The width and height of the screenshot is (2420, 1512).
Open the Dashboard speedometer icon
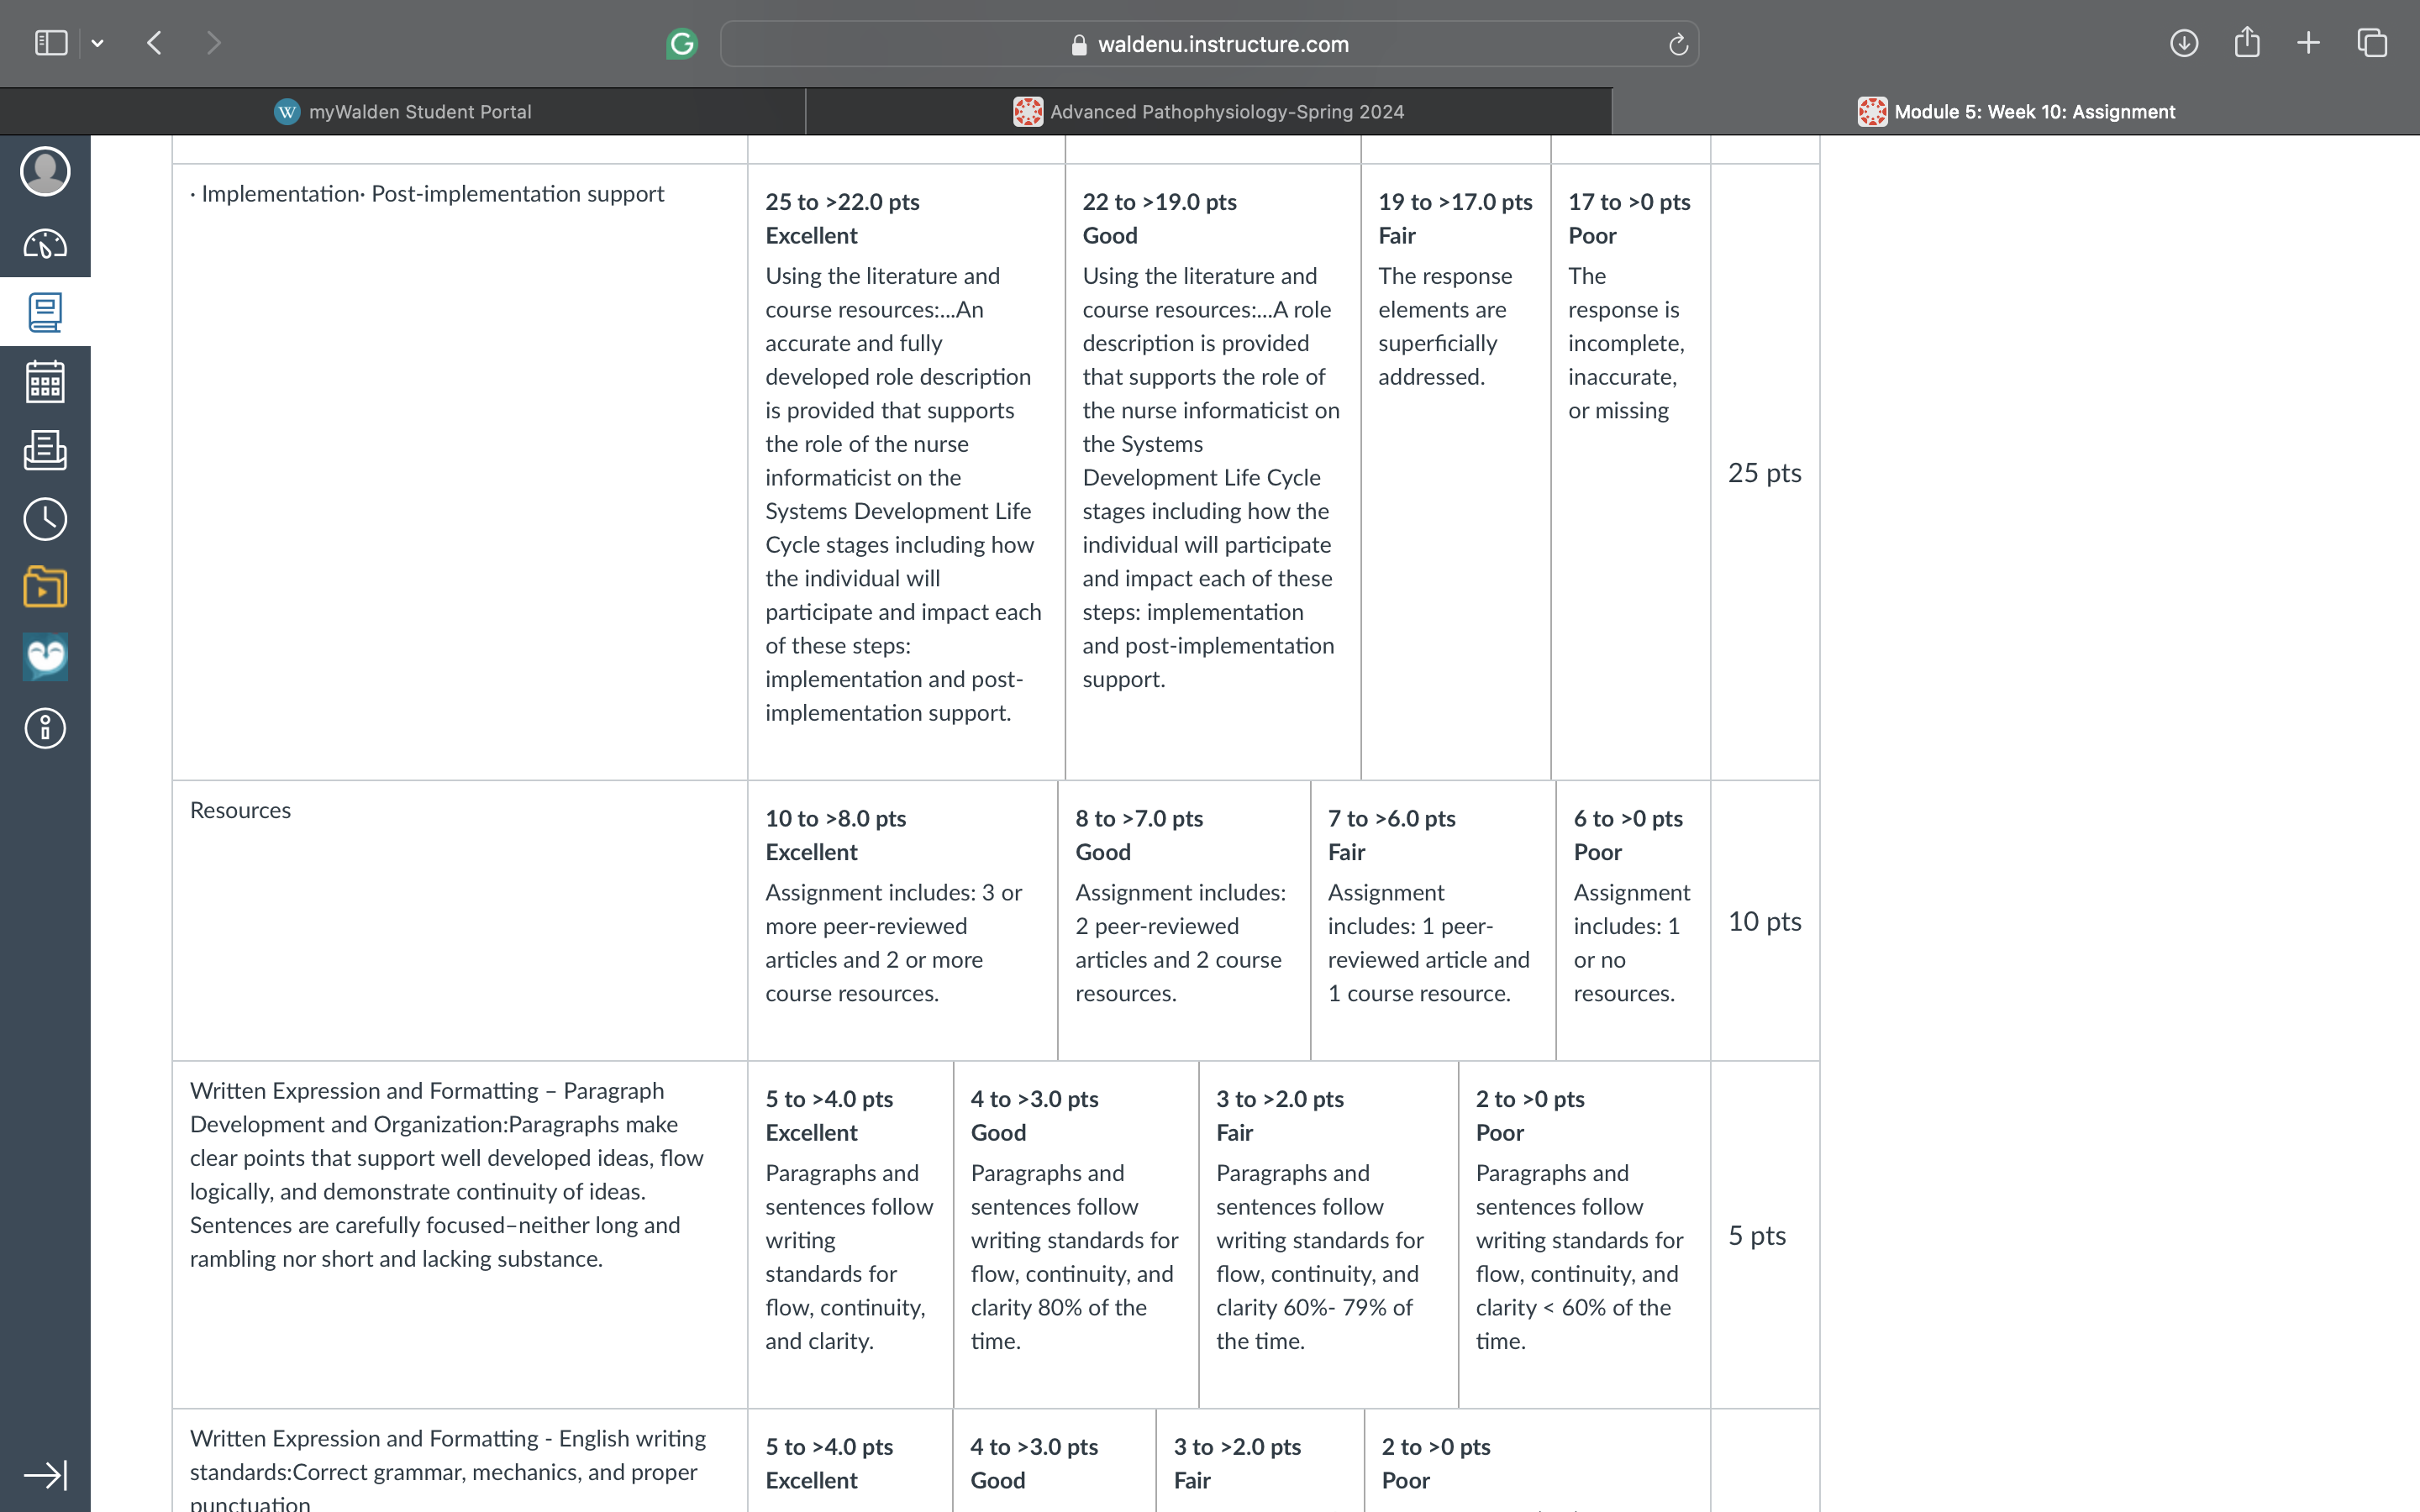45,244
